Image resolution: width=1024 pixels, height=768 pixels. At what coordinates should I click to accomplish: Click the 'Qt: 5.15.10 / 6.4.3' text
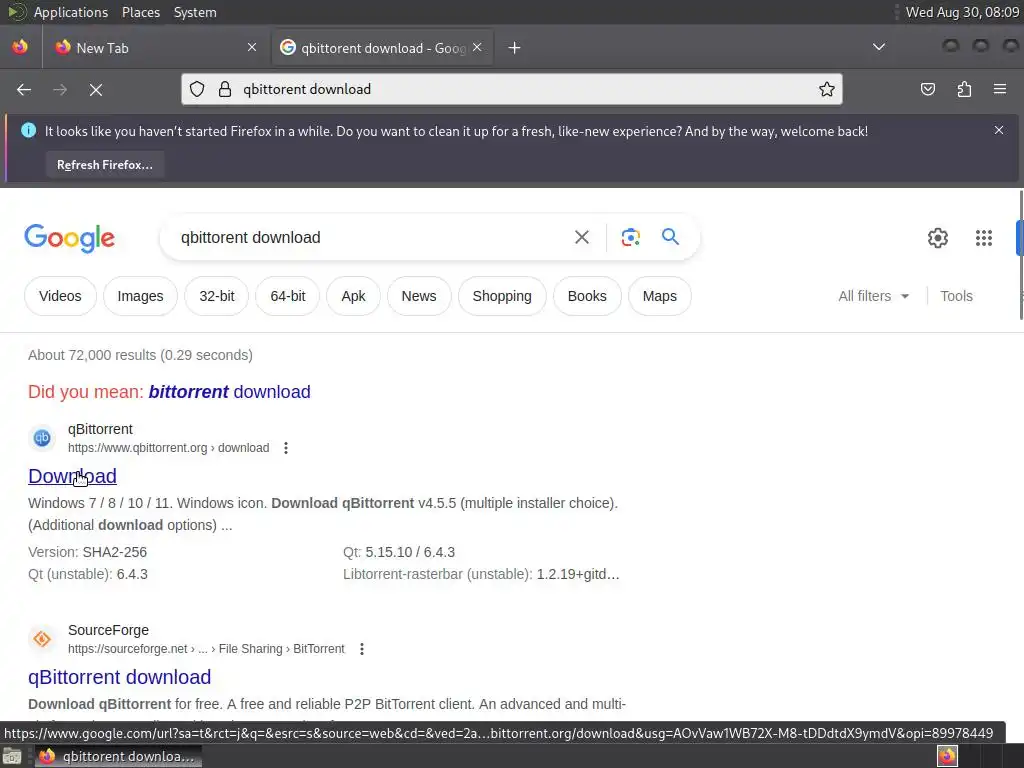pyautogui.click(x=399, y=552)
